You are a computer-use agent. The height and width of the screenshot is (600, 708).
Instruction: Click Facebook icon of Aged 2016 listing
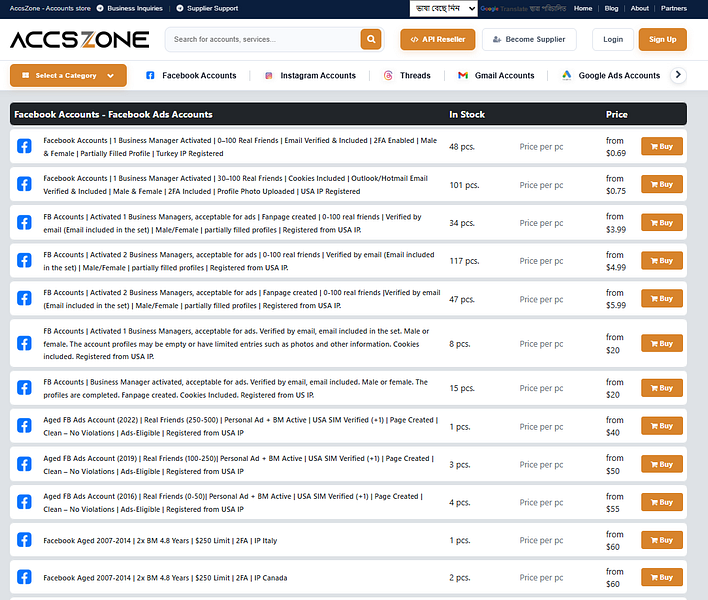(24, 502)
